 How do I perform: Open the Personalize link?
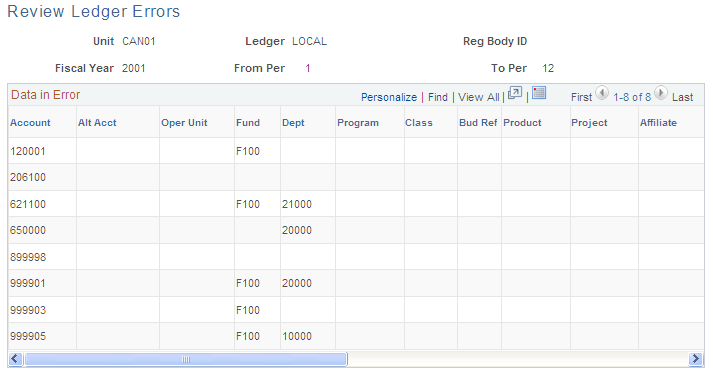389,97
